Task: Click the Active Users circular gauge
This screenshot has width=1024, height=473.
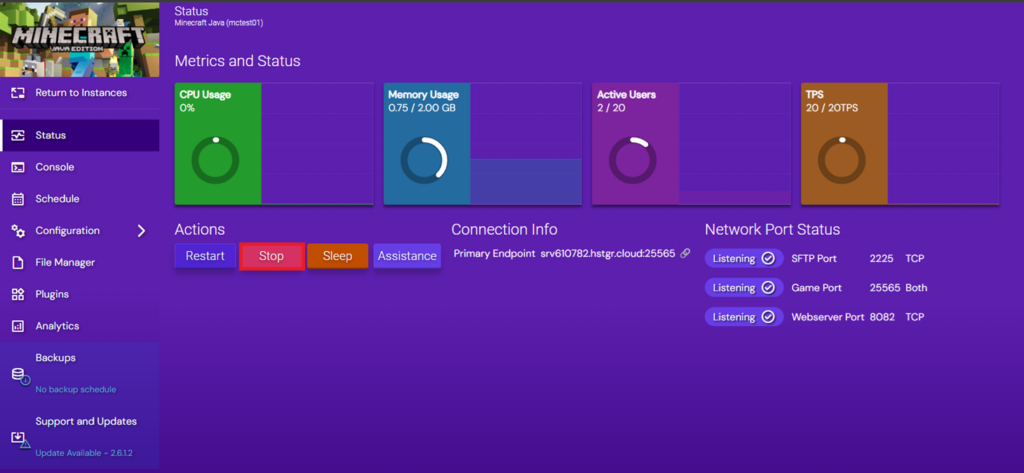Action: tap(633, 160)
